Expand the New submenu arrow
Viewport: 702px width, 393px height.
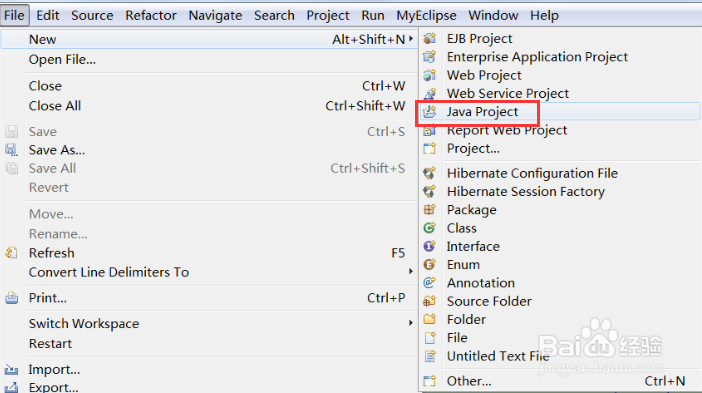pyautogui.click(x=411, y=39)
